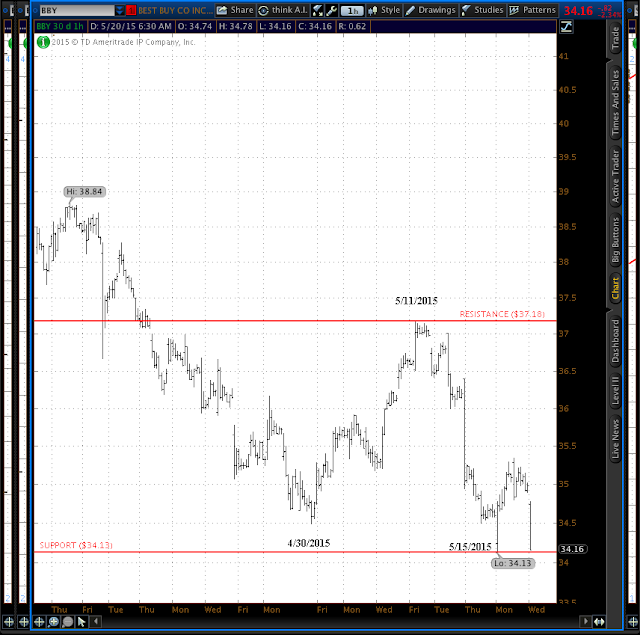
Task: Change the 1h timeframe button
Action: click(x=352, y=11)
